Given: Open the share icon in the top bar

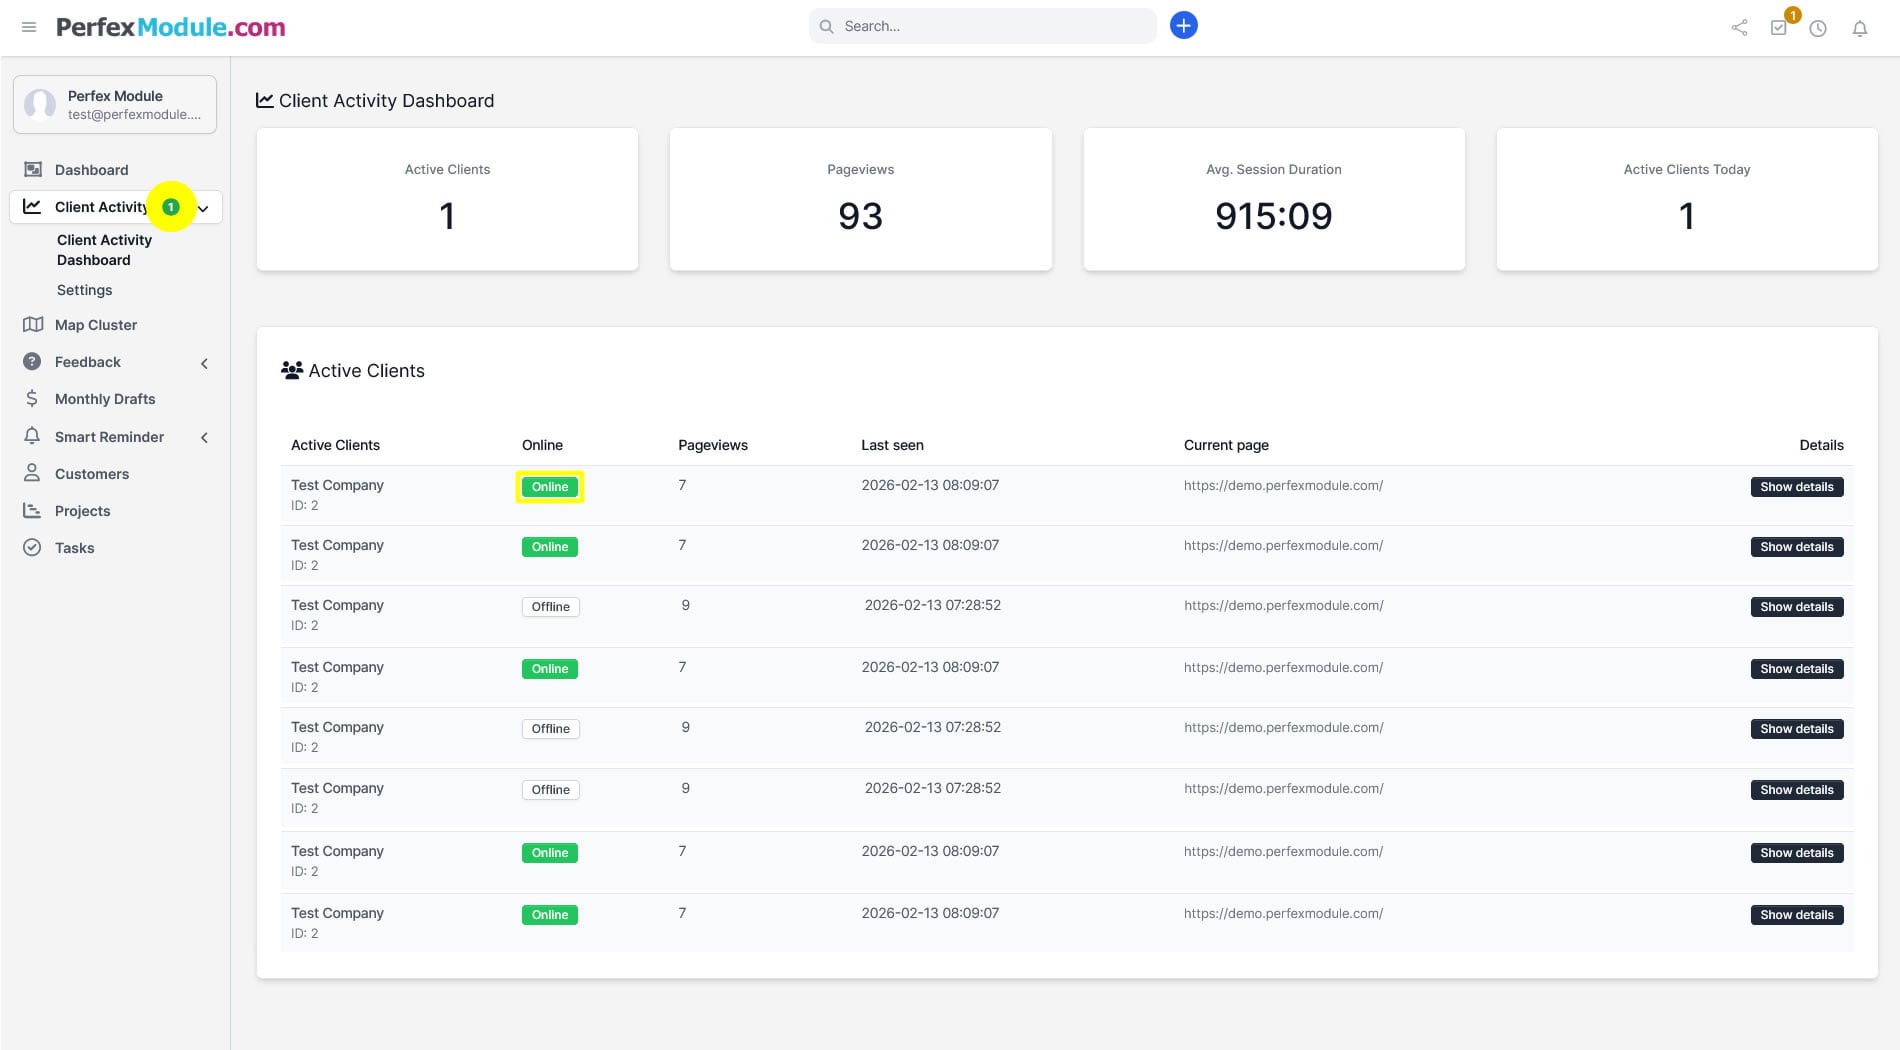Looking at the screenshot, I should click(x=1738, y=27).
